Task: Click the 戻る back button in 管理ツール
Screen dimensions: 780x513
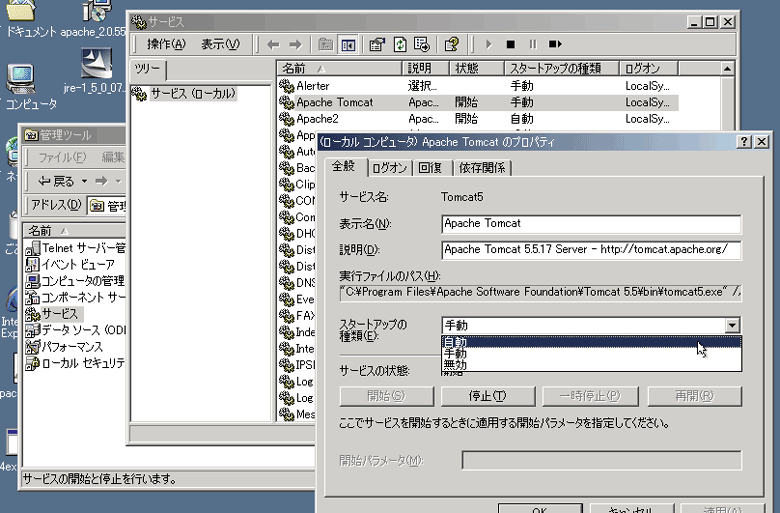Action: 57,181
